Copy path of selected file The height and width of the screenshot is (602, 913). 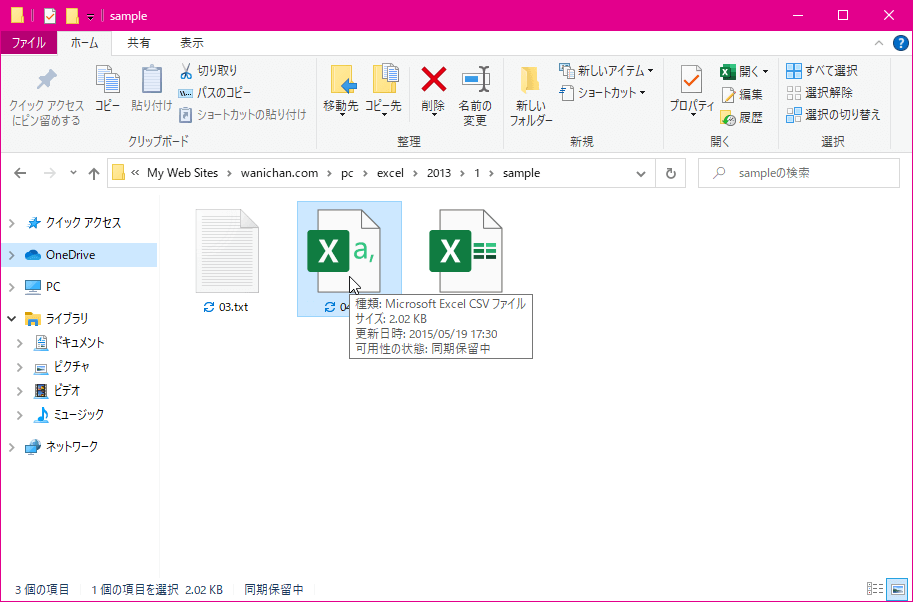[215, 93]
